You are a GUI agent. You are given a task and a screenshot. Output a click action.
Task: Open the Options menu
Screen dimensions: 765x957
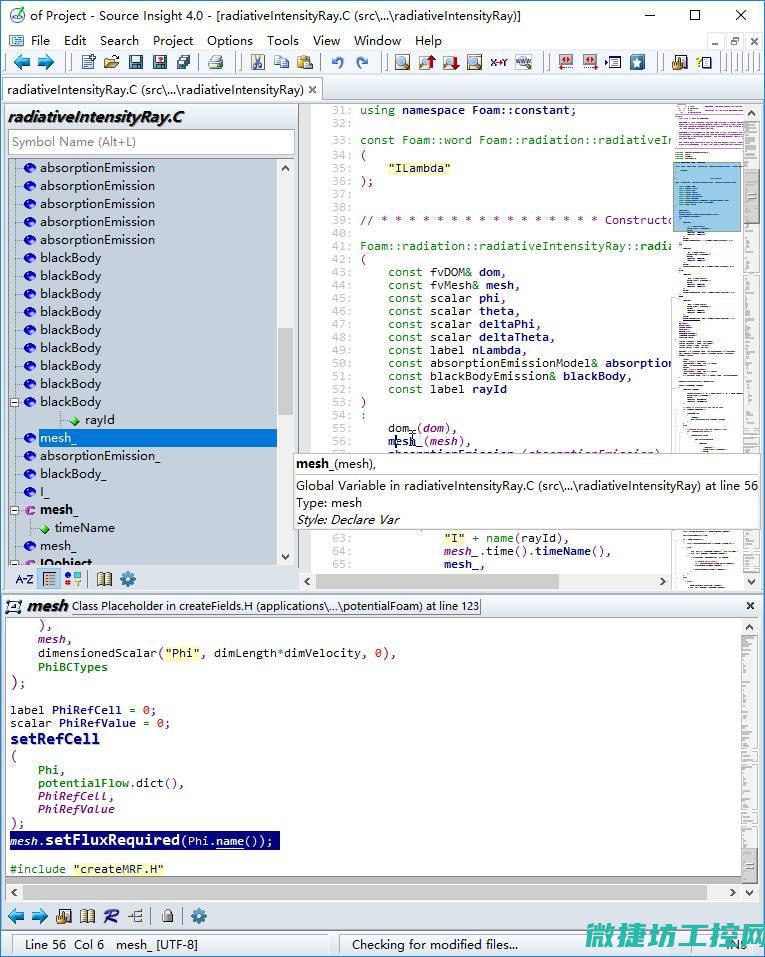(x=230, y=41)
